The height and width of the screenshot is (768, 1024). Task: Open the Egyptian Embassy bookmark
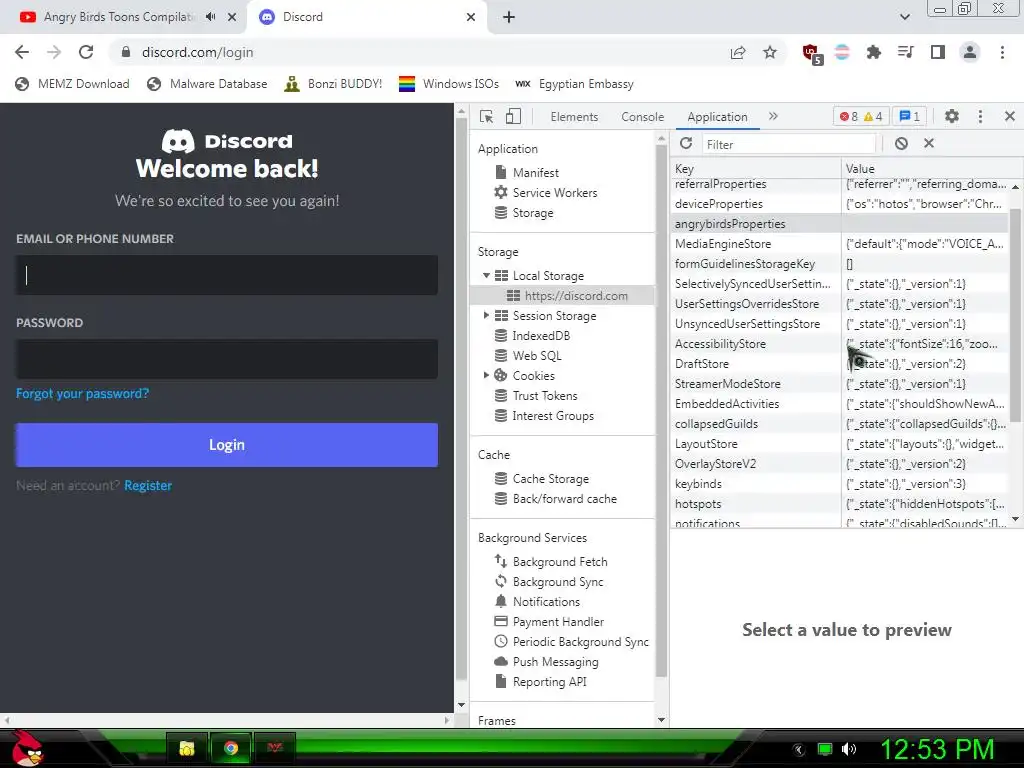point(575,84)
